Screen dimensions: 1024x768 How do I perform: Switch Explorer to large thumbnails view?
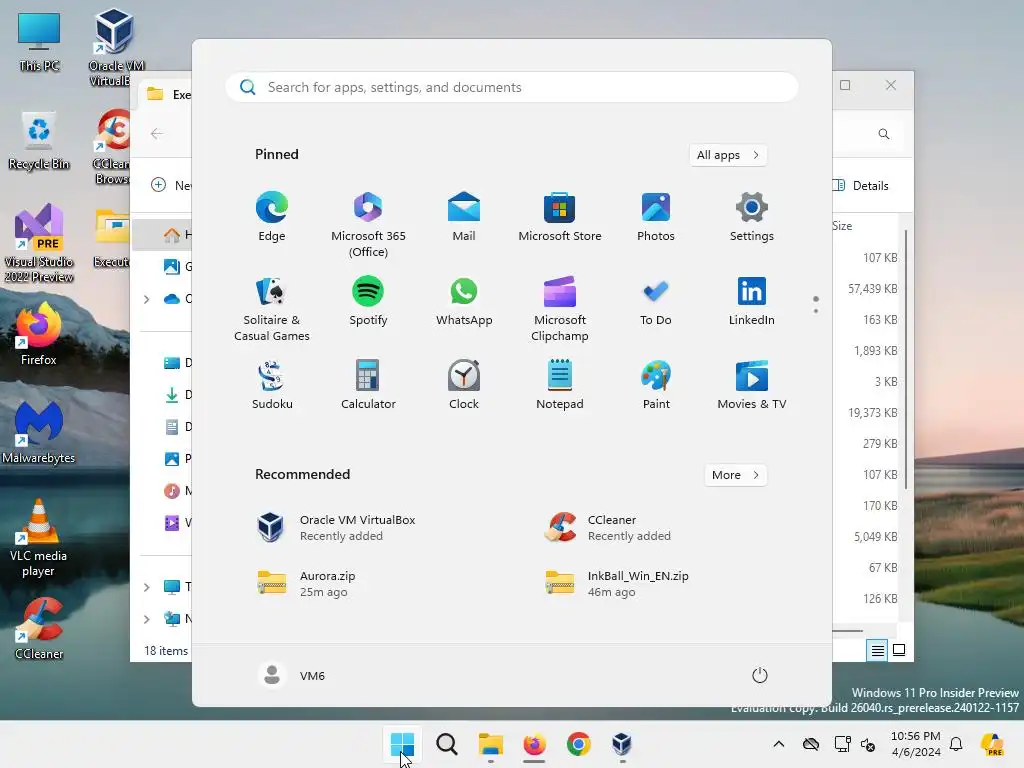click(899, 650)
